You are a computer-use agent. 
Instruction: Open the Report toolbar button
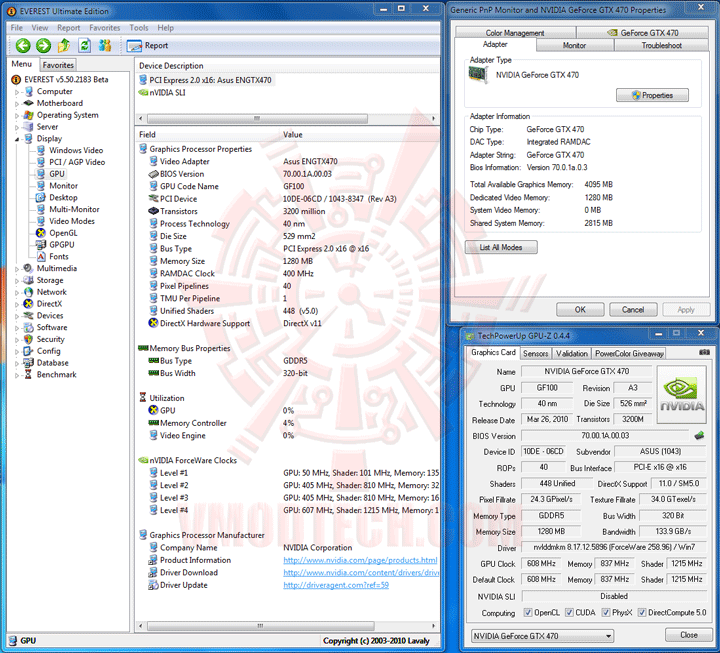point(147,45)
